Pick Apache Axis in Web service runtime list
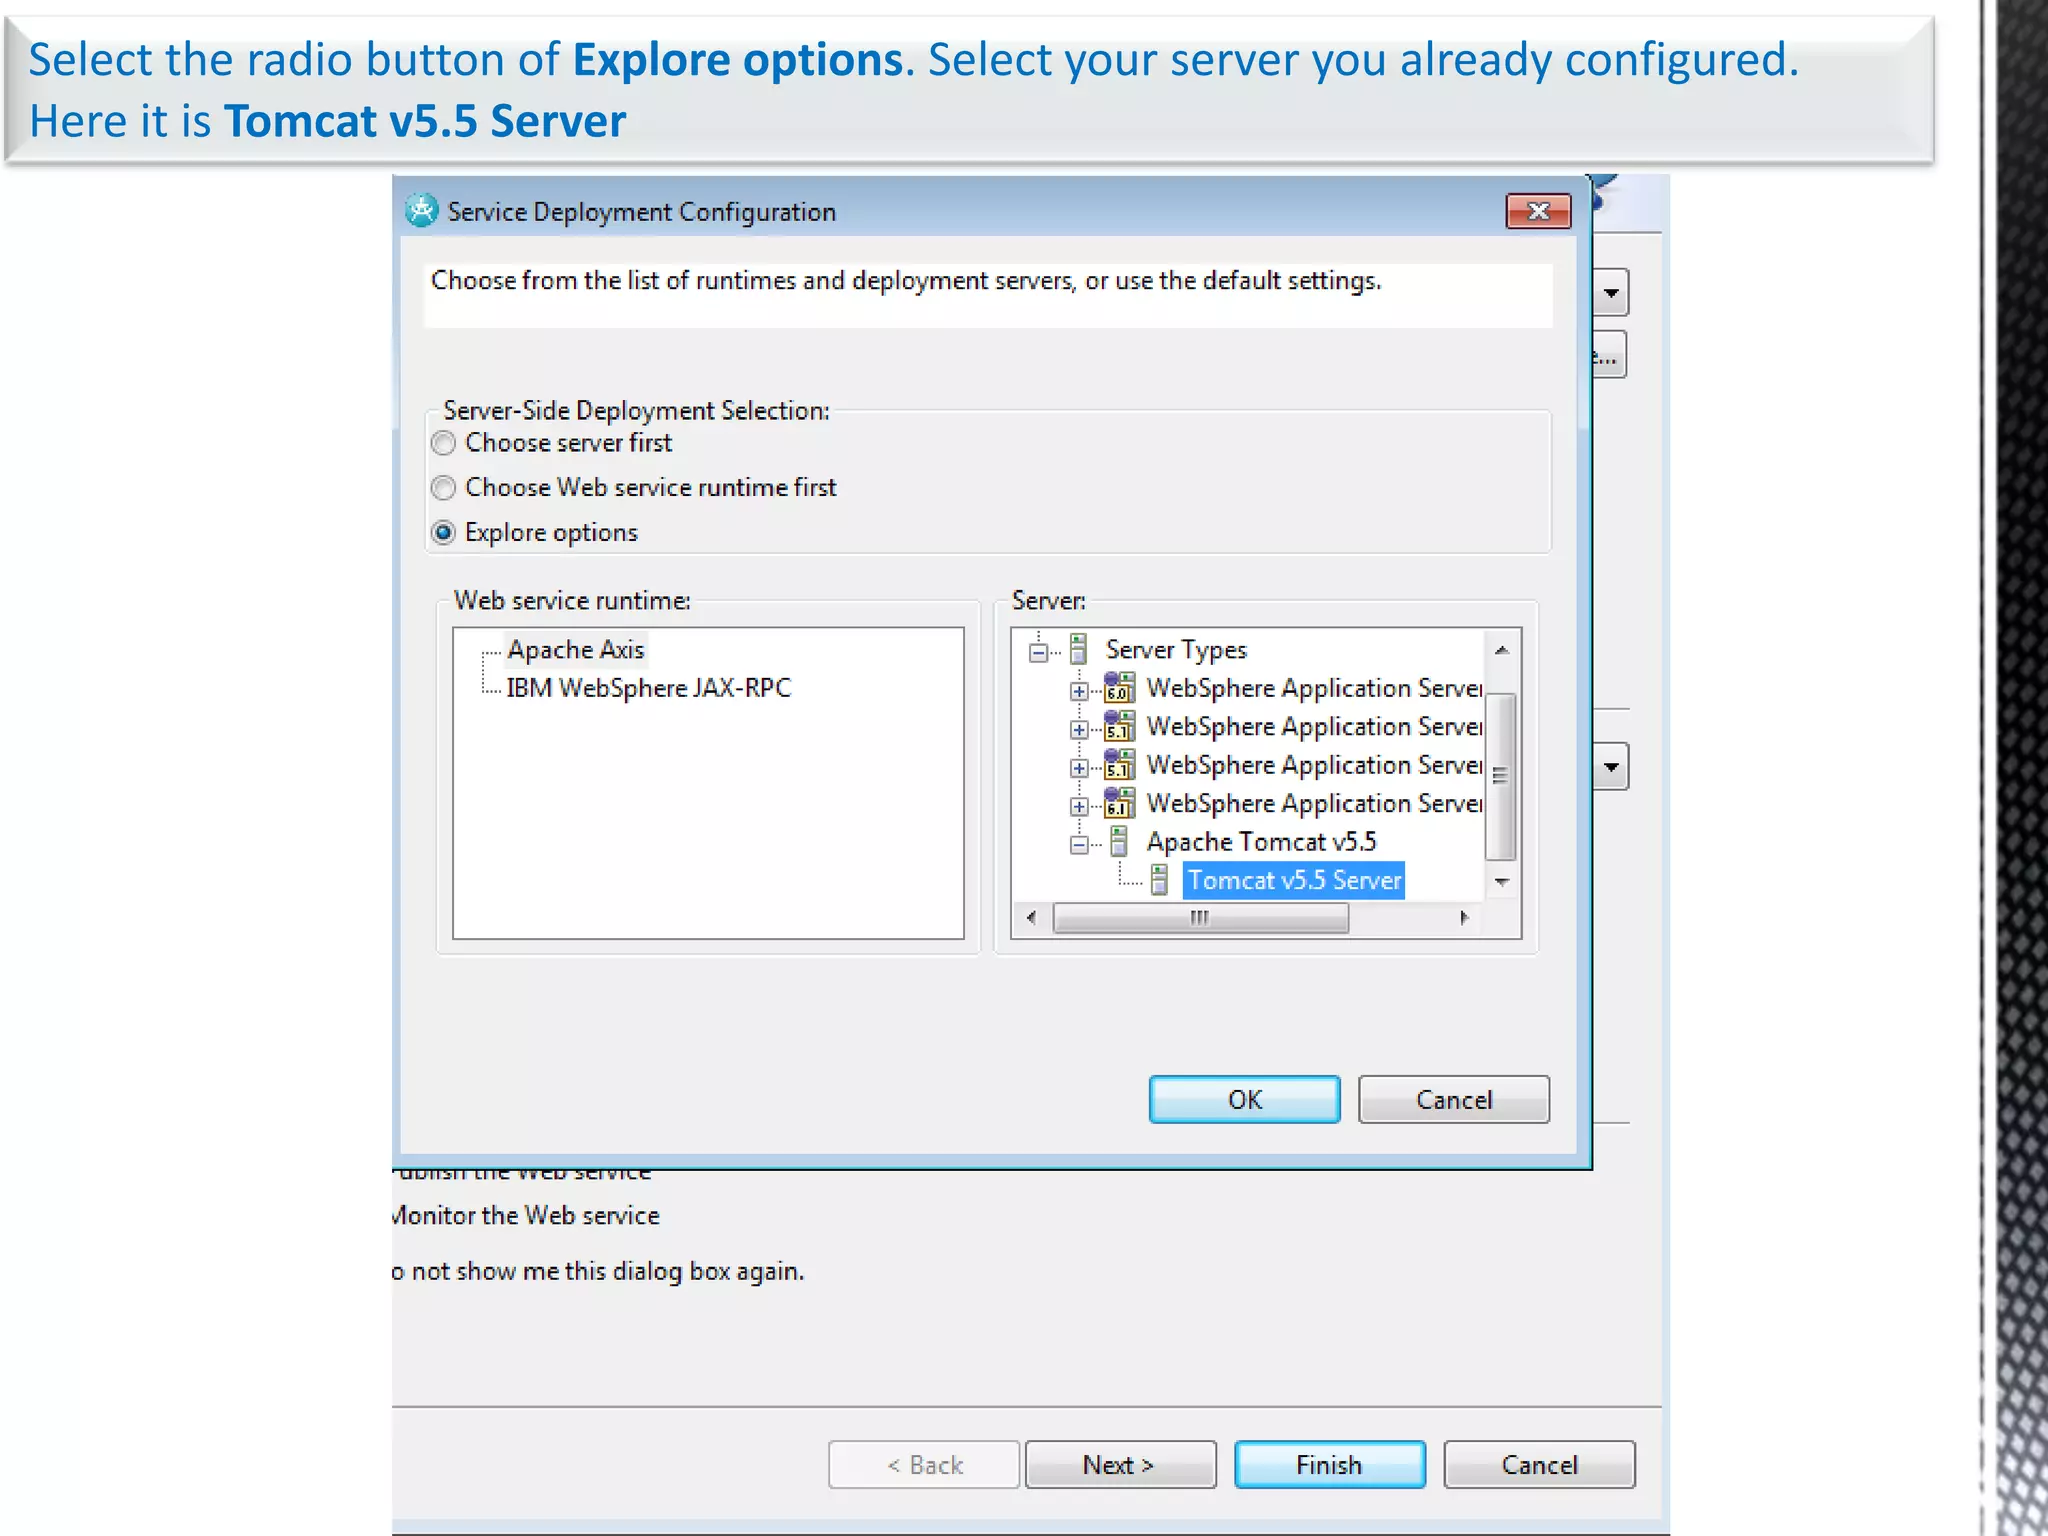 pyautogui.click(x=576, y=650)
